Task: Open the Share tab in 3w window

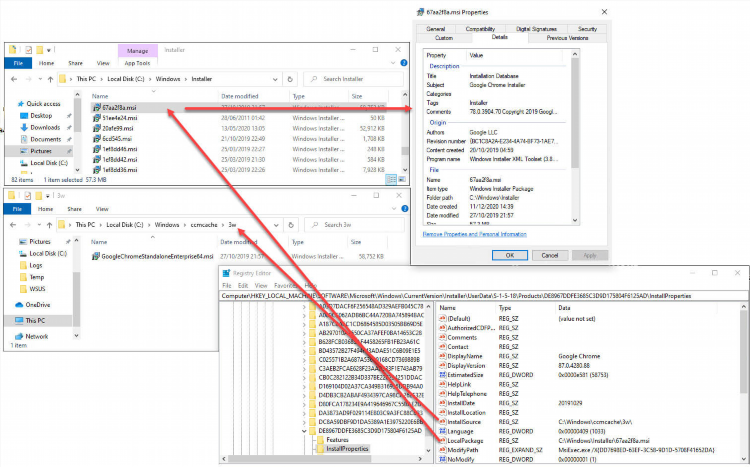Action: [75, 209]
